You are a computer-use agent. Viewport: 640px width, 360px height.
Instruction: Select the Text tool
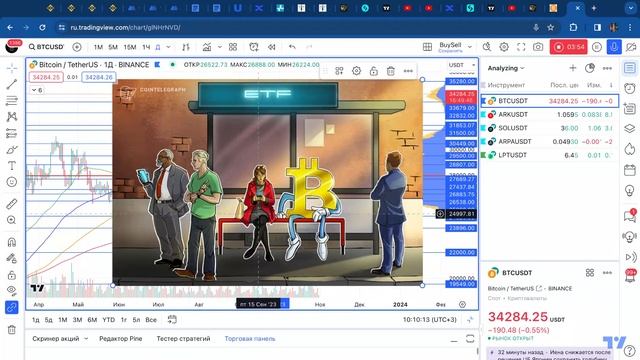11,166
